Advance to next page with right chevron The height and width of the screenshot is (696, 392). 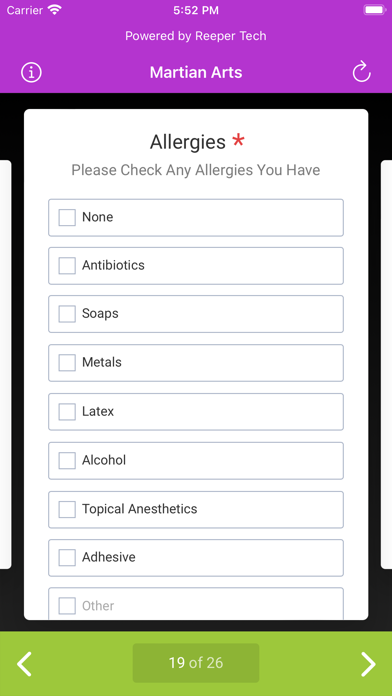pos(368,664)
